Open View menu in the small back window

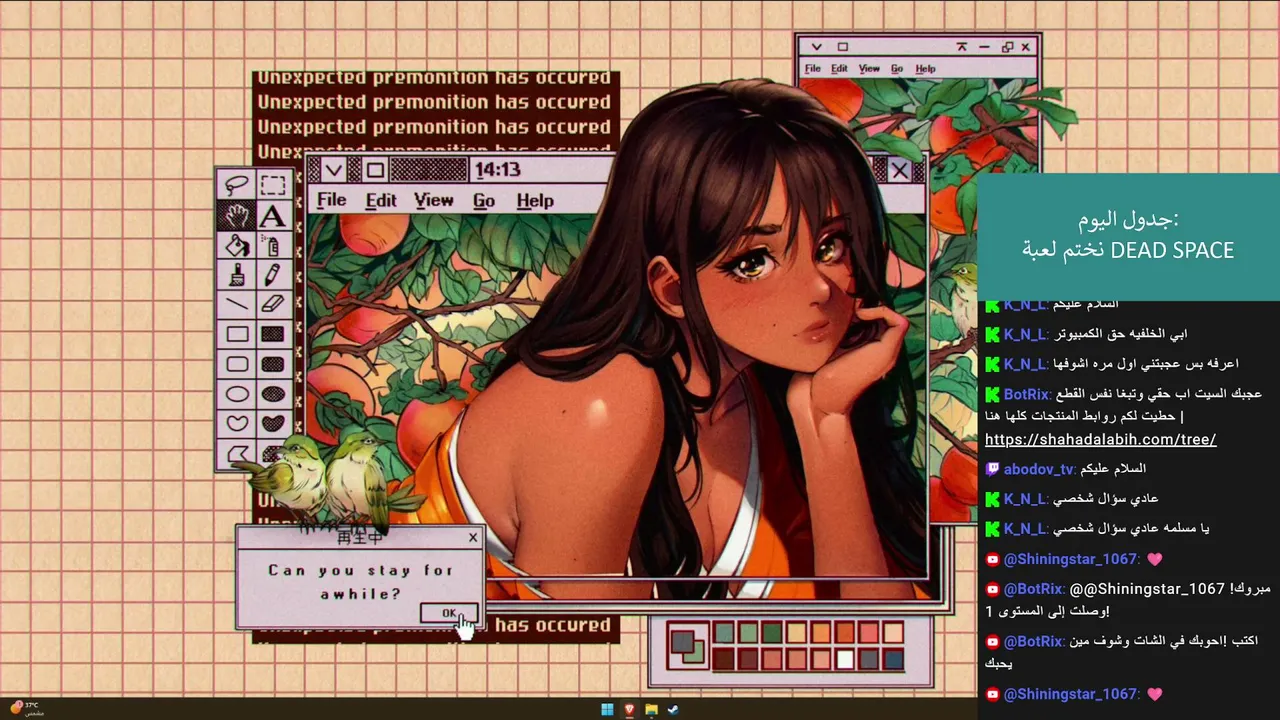click(869, 69)
